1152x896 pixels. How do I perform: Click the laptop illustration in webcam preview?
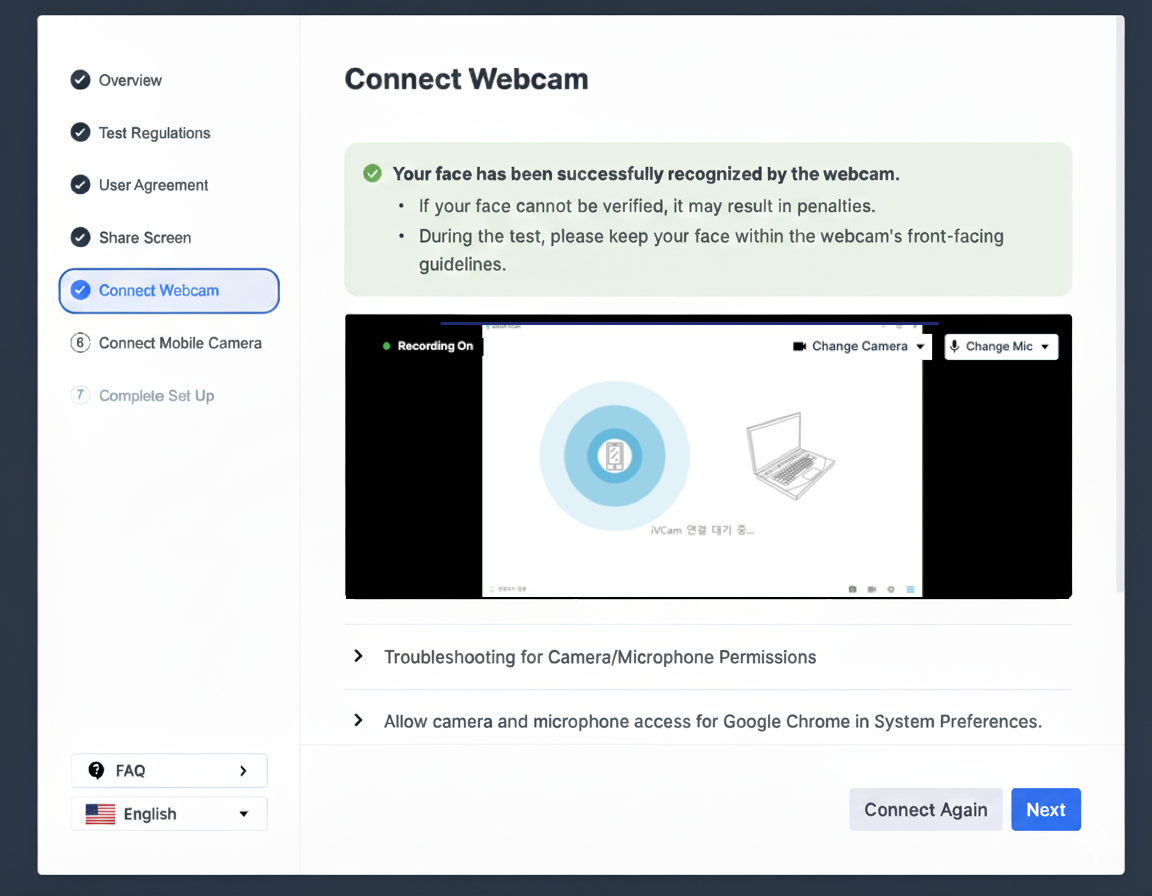(x=790, y=456)
